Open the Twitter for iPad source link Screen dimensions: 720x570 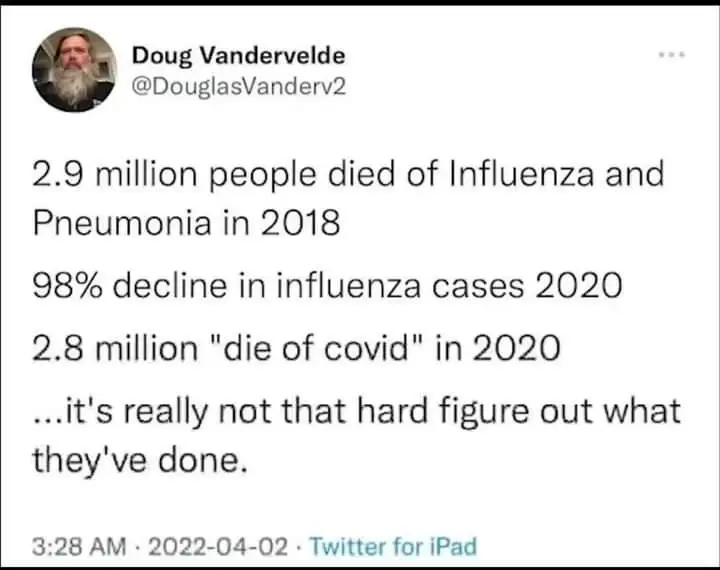pos(393,546)
